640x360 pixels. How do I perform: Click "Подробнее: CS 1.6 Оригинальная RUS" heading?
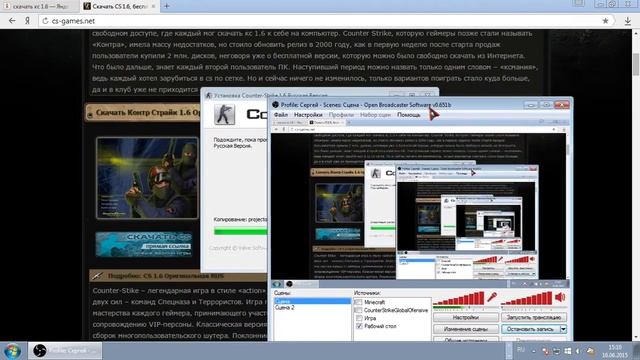click(x=166, y=276)
